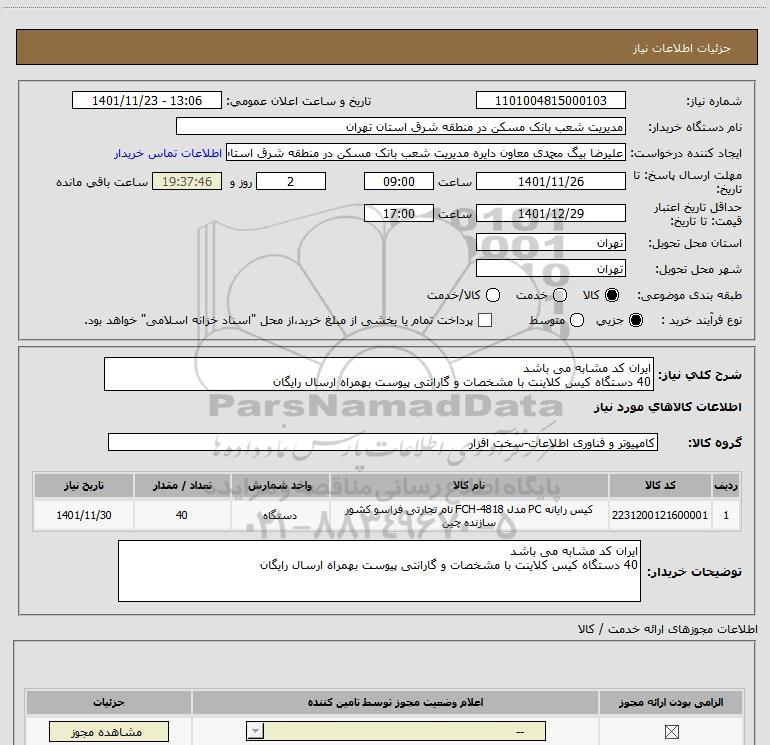The width and height of the screenshot is (770, 745).
Task: Click the شماره نیاز number field
Action: (550, 101)
